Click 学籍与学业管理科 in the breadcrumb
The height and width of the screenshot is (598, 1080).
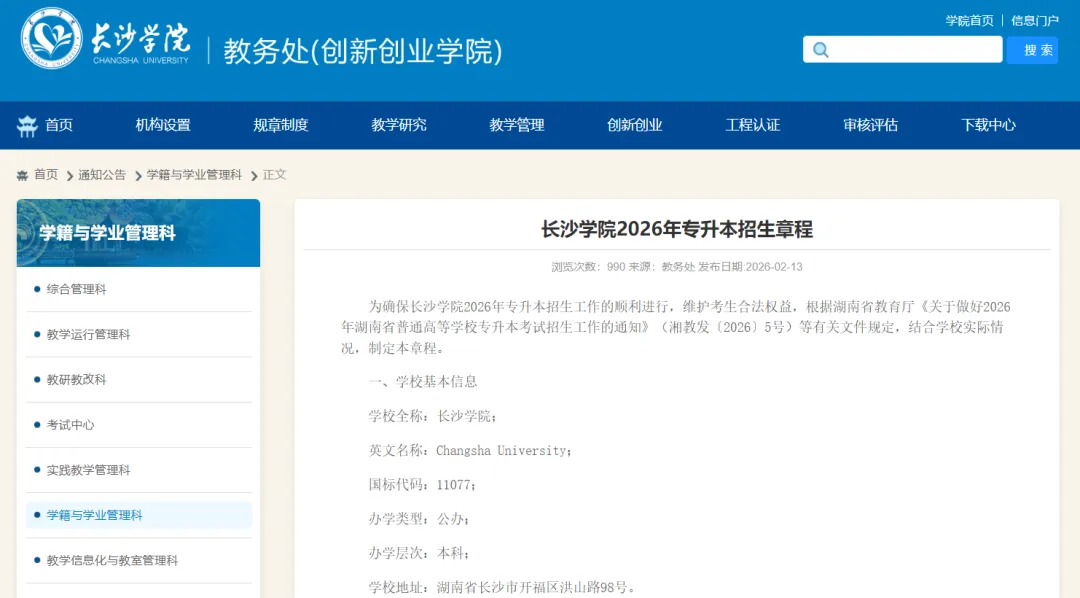coord(194,175)
